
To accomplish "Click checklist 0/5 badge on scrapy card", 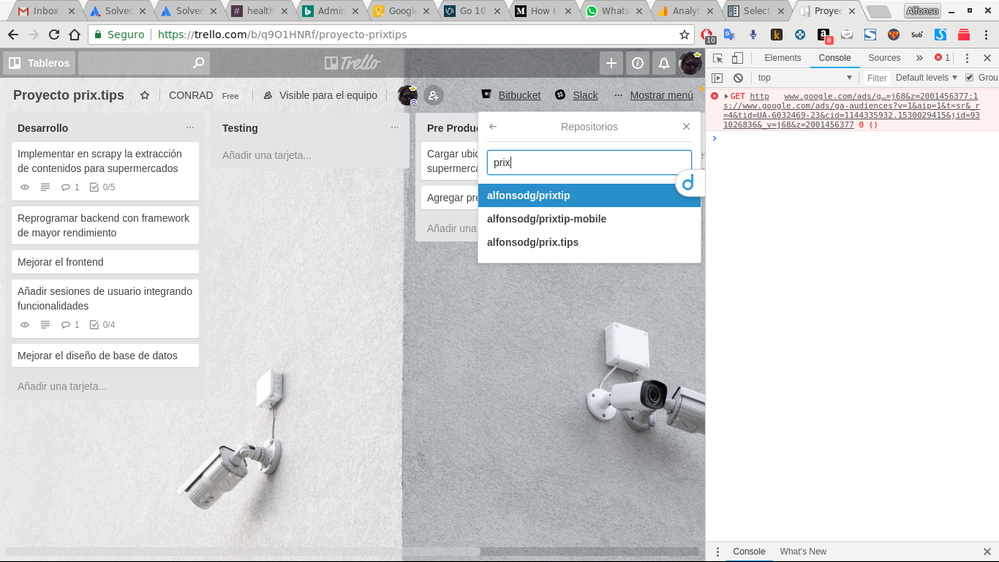I will 102,187.
